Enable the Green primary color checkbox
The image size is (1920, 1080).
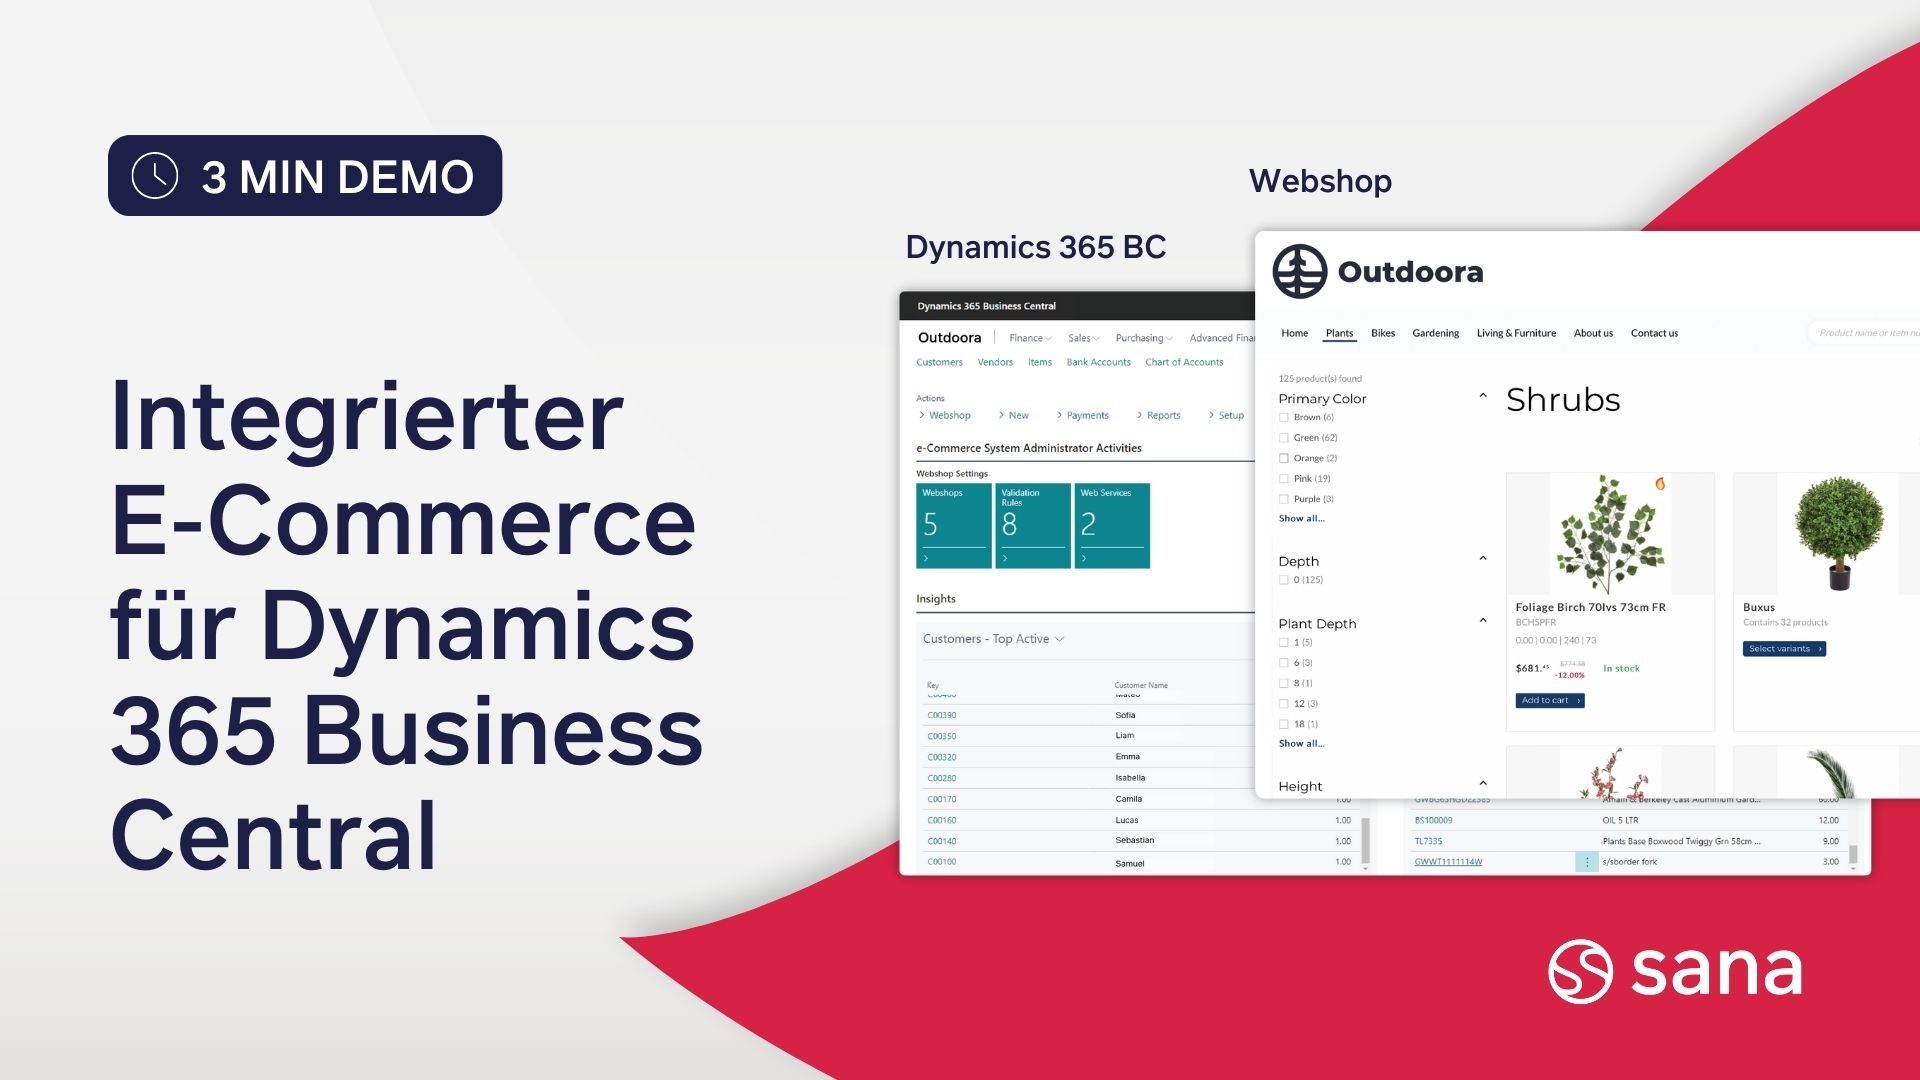point(1284,438)
